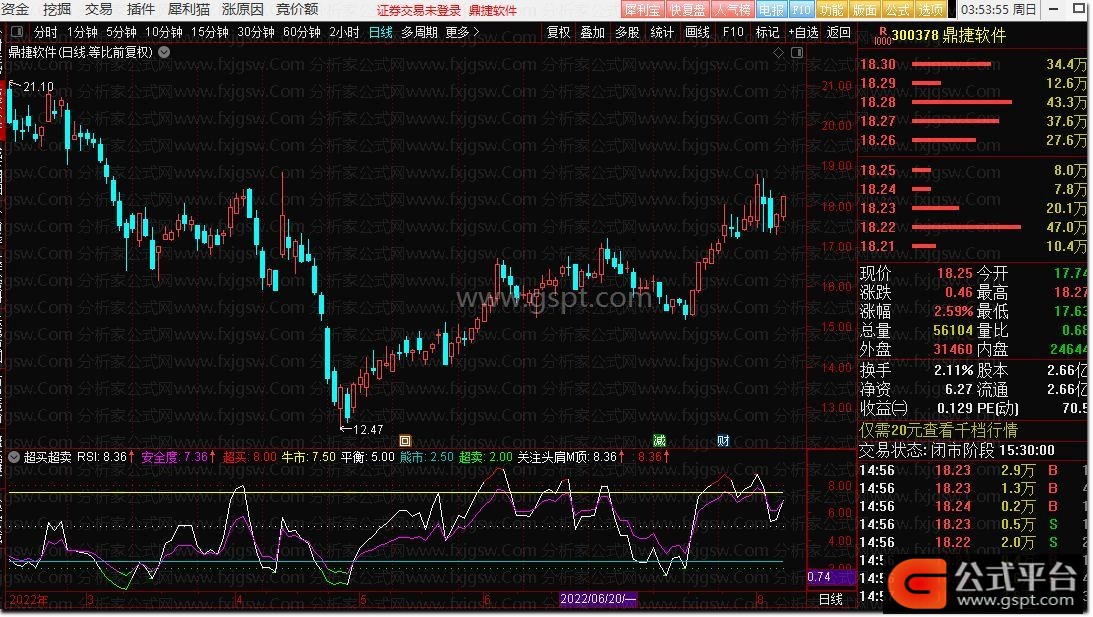This screenshot has width=1093, height=617.
Task: Open the 犀利猫 menu
Action: coord(188,10)
